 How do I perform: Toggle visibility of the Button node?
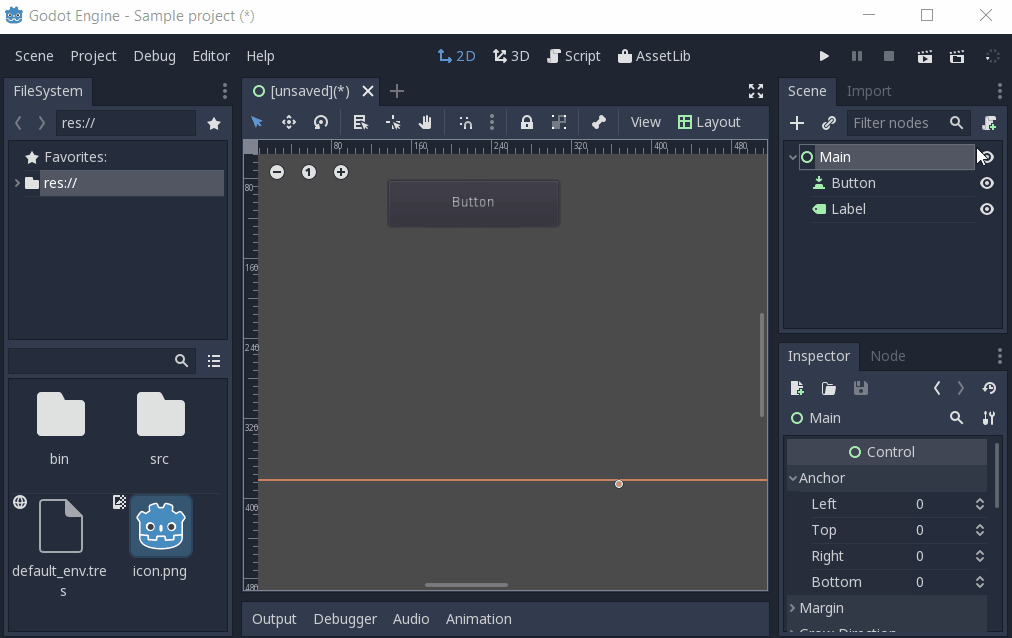pyautogui.click(x=986, y=183)
